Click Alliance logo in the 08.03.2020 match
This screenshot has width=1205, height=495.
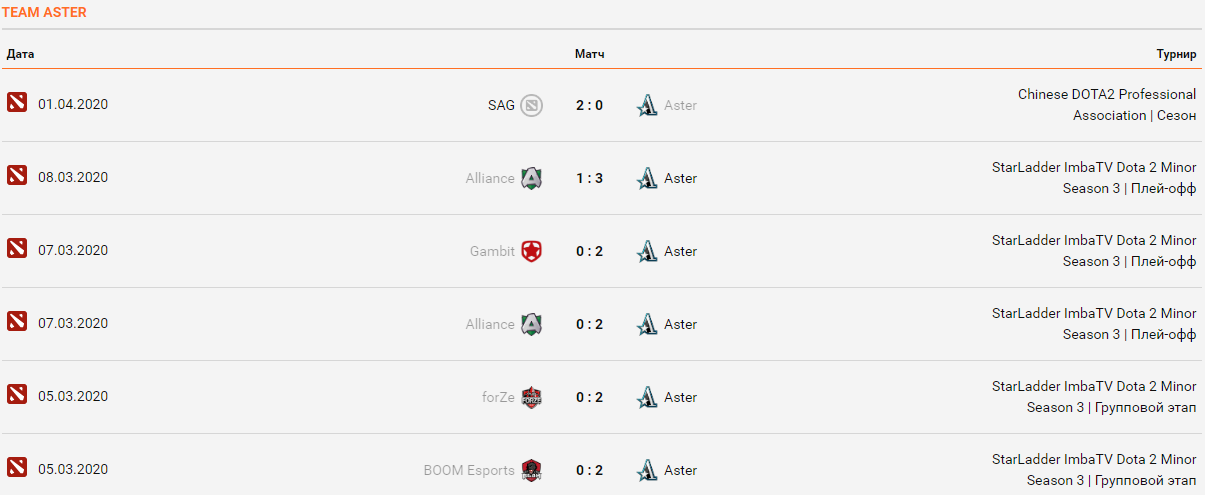click(x=531, y=178)
